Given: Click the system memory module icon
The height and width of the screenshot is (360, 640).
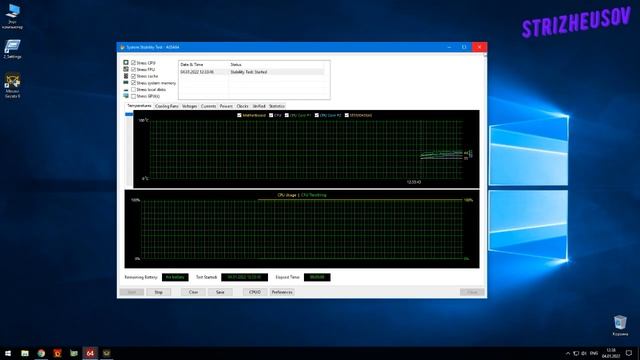Looking at the screenshot, I should (126, 82).
